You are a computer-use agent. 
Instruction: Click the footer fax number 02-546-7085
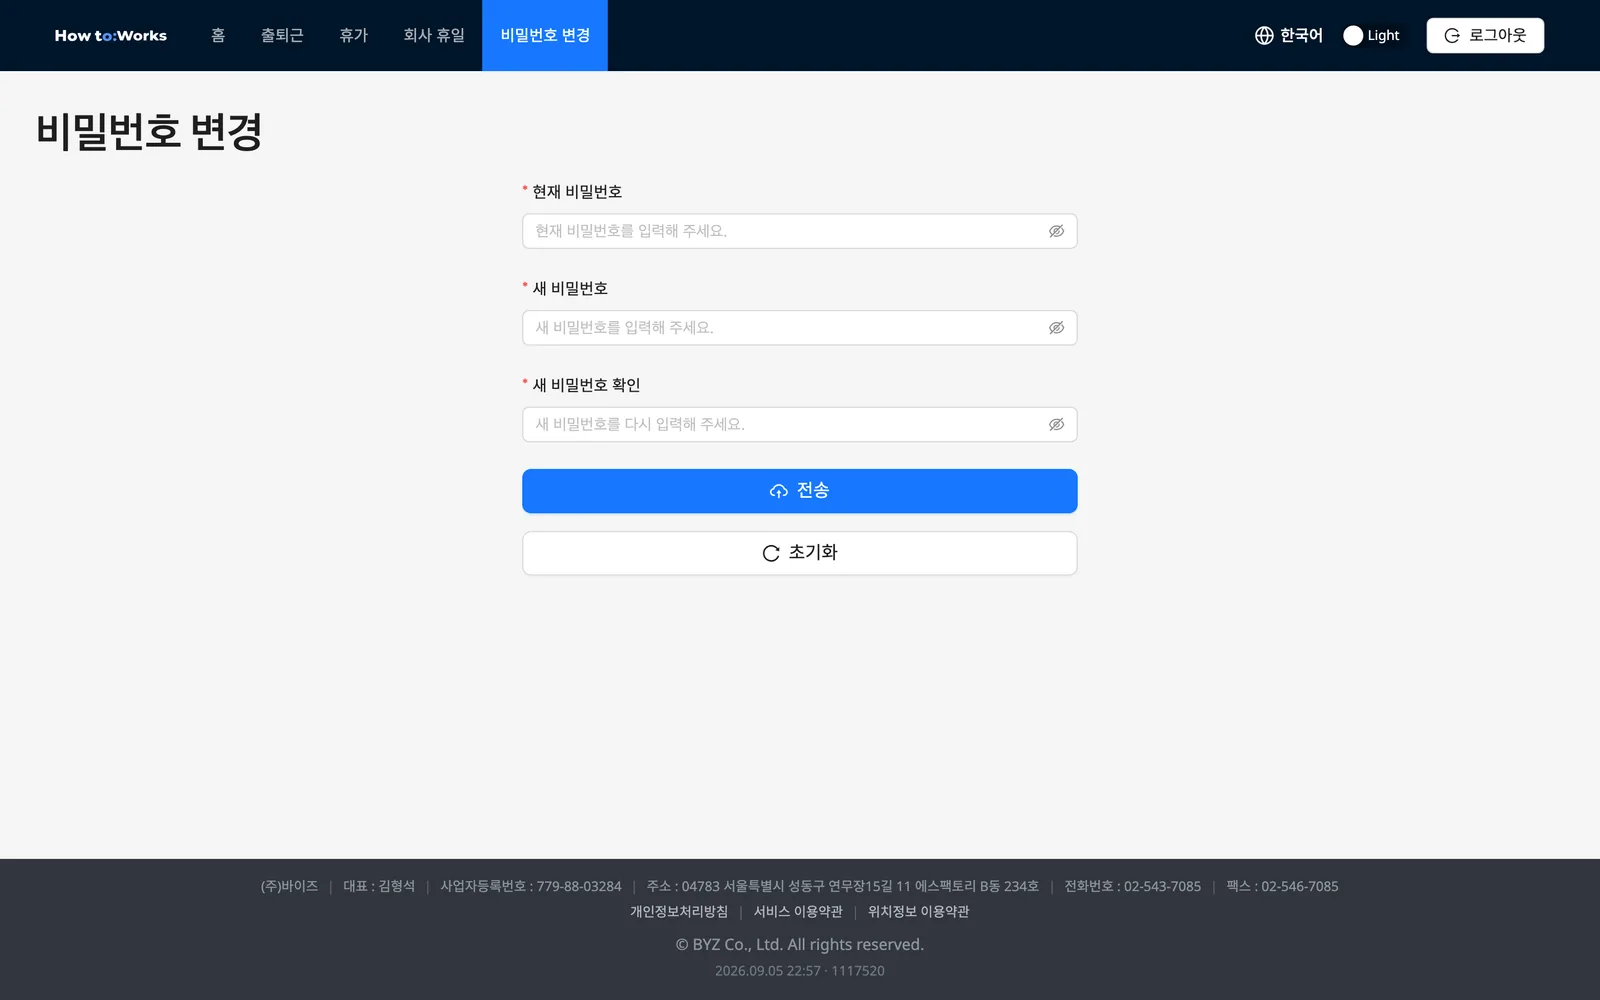point(1299,886)
